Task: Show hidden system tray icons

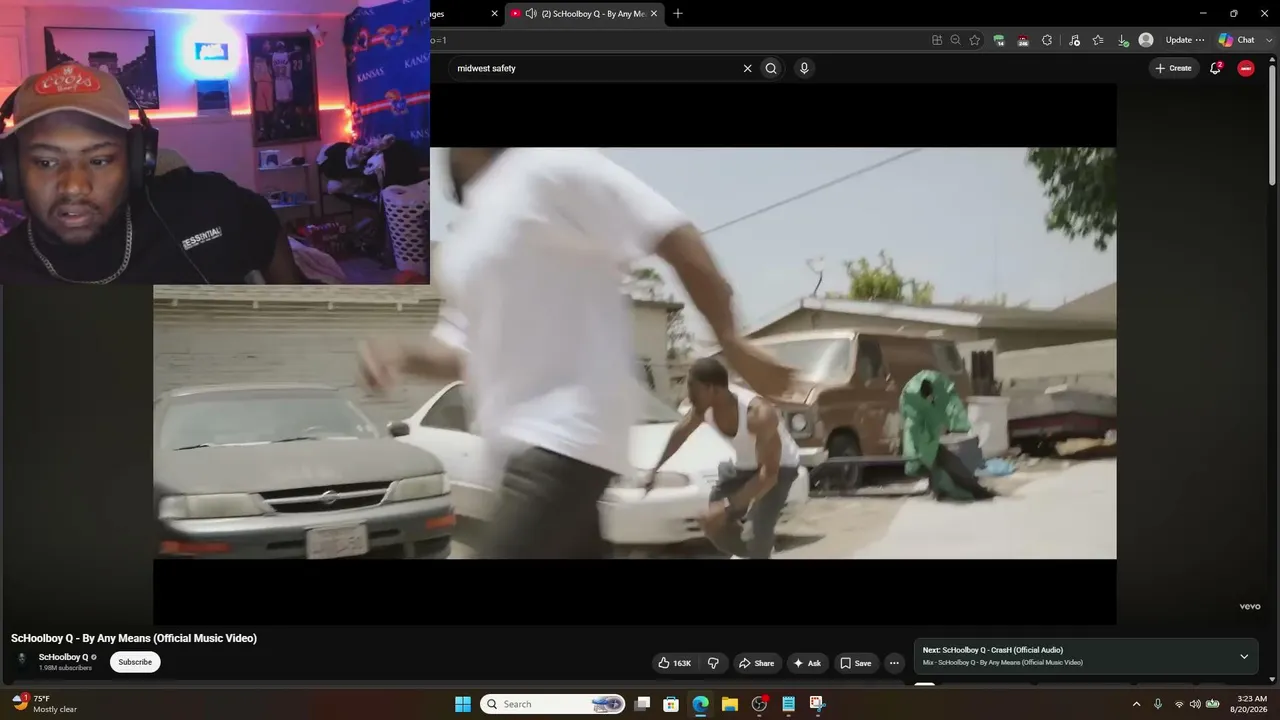Action: click(1136, 704)
